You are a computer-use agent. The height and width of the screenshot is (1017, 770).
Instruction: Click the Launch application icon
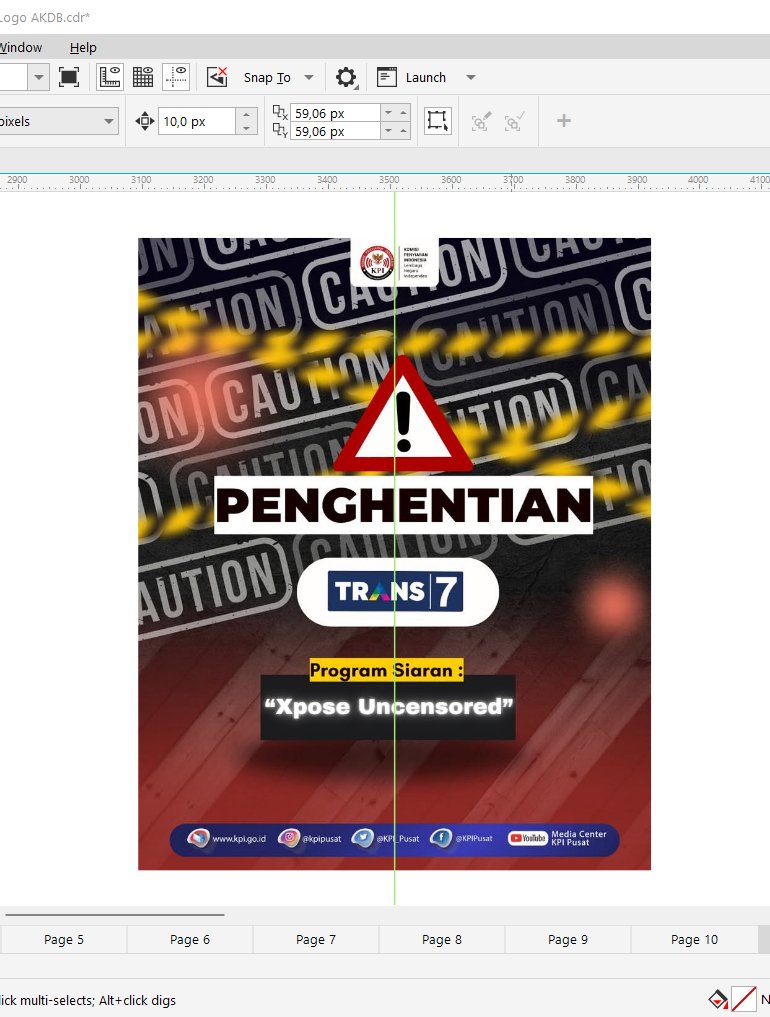pyautogui.click(x=387, y=77)
